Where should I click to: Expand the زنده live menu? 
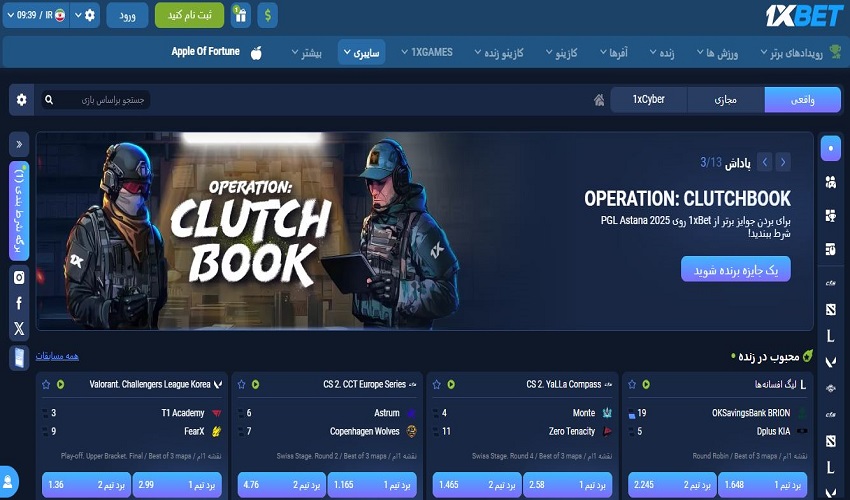click(x=662, y=53)
